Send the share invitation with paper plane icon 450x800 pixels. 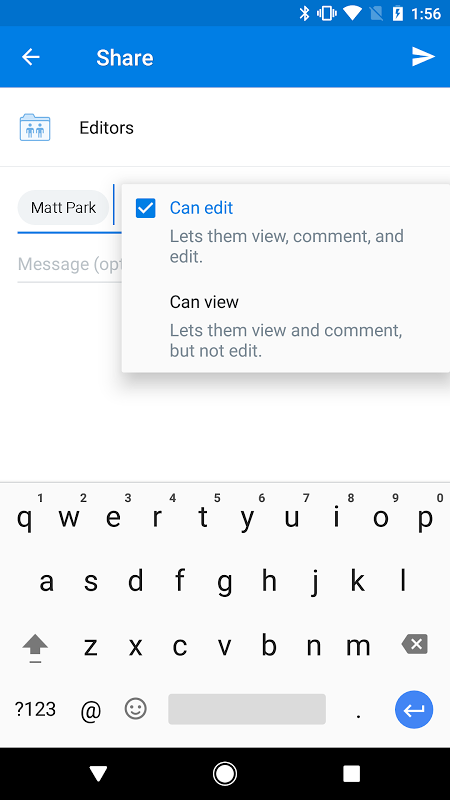pyautogui.click(x=423, y=57)
